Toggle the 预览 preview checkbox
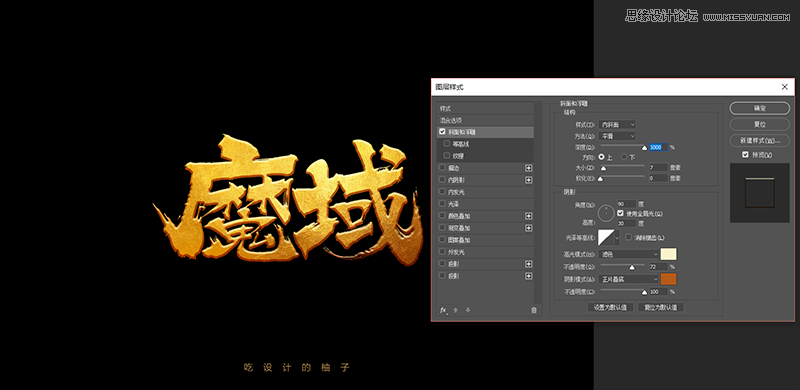The image size is (800, 390). [745, 155]
